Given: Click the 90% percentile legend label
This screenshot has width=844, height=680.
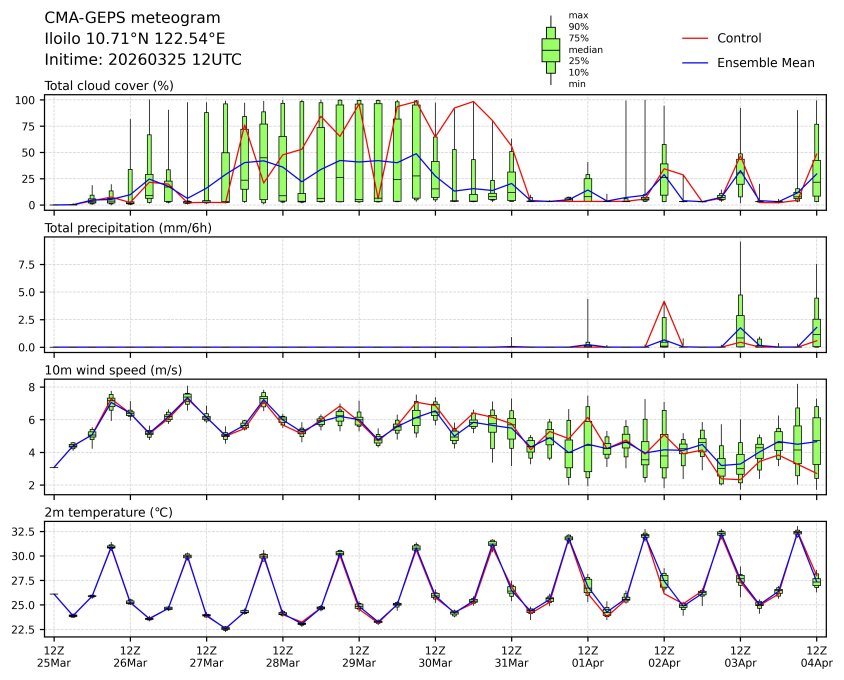Looking at the screenshot, I should (x=578, y=27).
